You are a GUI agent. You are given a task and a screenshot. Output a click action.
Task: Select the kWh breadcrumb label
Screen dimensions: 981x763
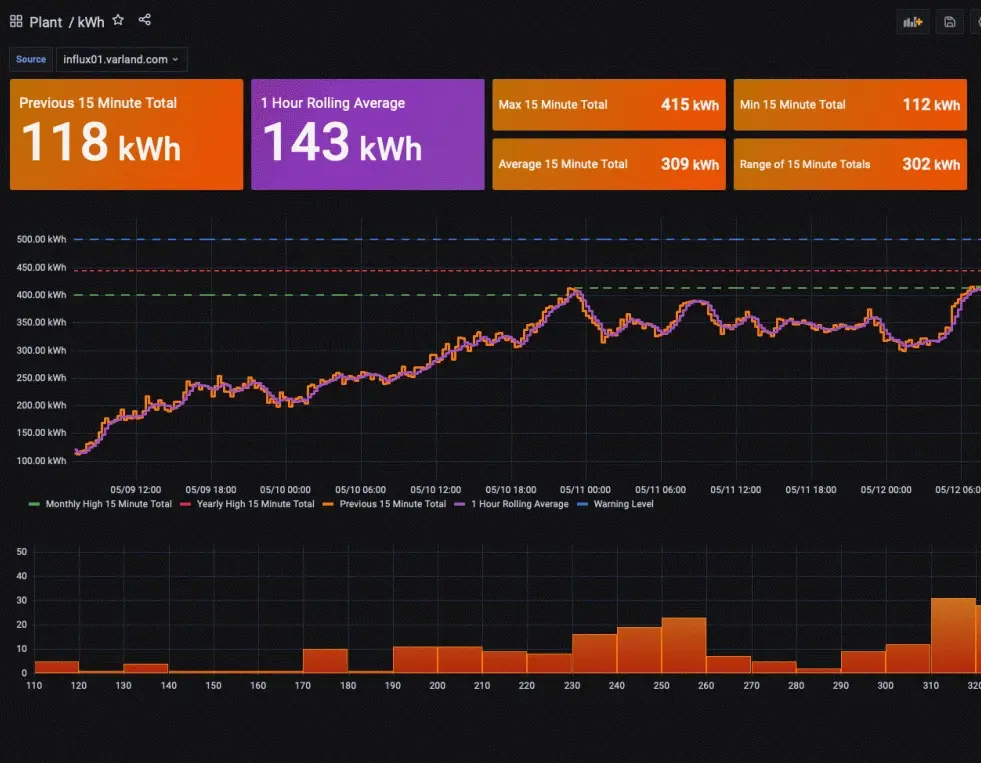click(89, 22)
